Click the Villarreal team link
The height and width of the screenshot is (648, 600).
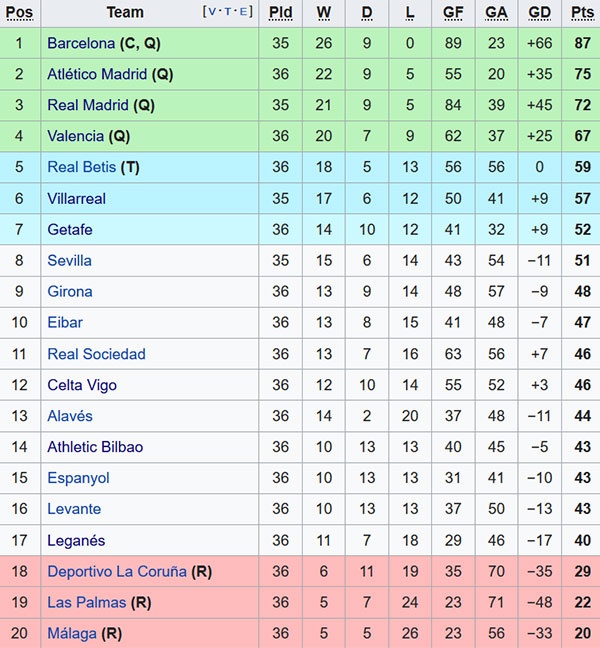point(76,198)
